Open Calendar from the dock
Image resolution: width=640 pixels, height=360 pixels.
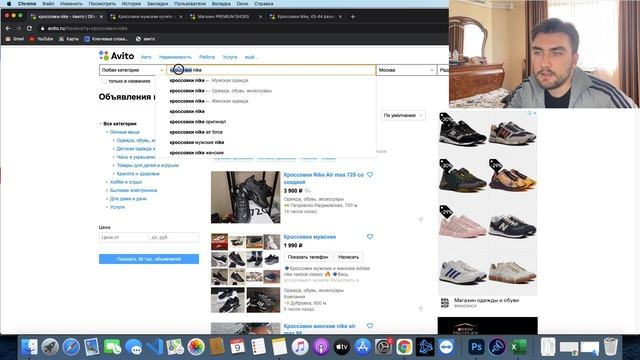pos(238,347)
